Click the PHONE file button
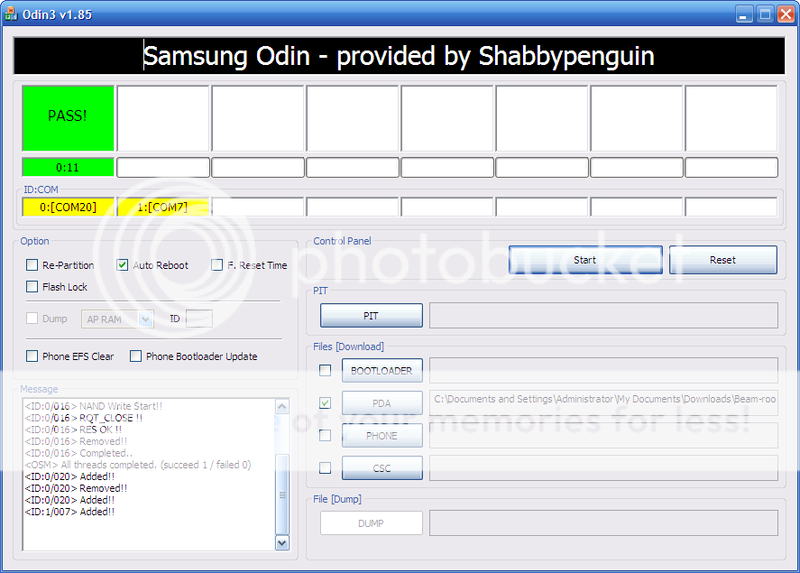Image resolution: width=800 pixels, height=573 pixels. pyautogui.click(x=382, y=435)
